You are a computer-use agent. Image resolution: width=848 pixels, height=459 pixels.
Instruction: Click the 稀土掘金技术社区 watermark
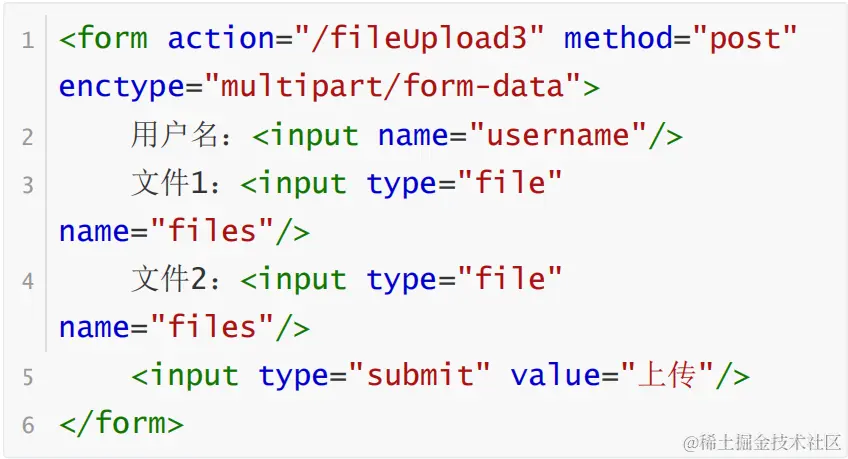click(x=763, y=441)
